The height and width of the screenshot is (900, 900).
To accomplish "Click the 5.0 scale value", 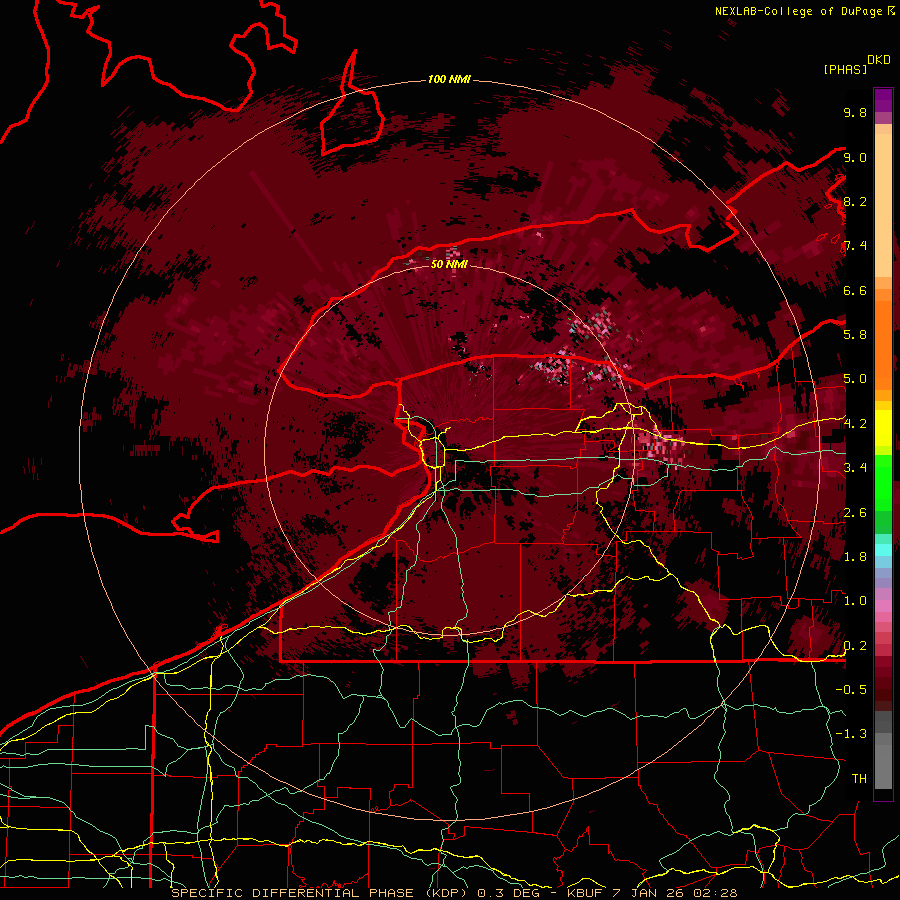I will click(855, 379).
